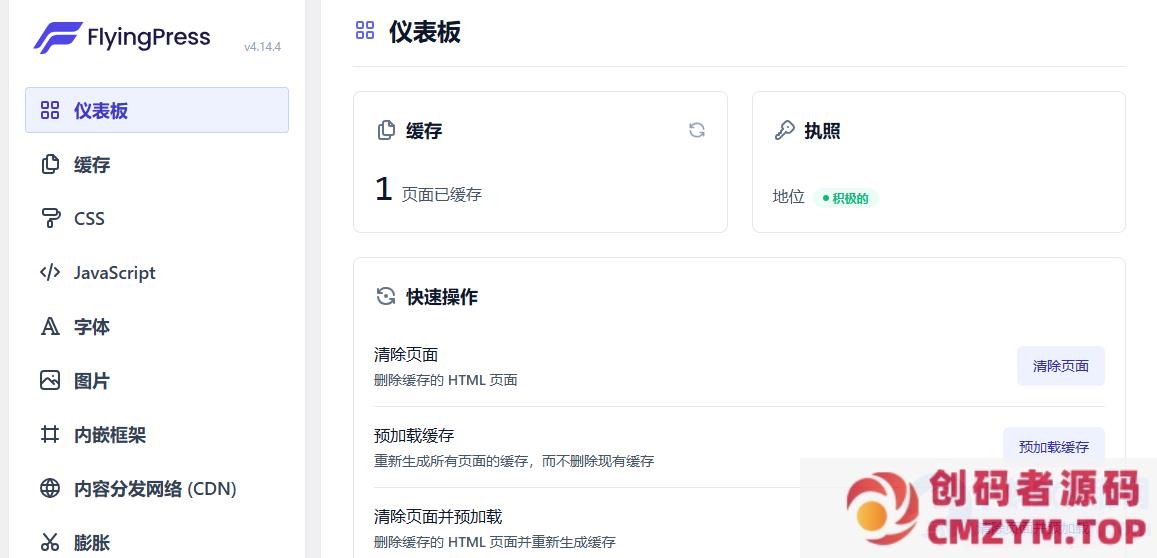The height and width of the screenshot is (558, 1157).
Task: Click the FlyingPress logo icon
Action: (x=57, y=38)
